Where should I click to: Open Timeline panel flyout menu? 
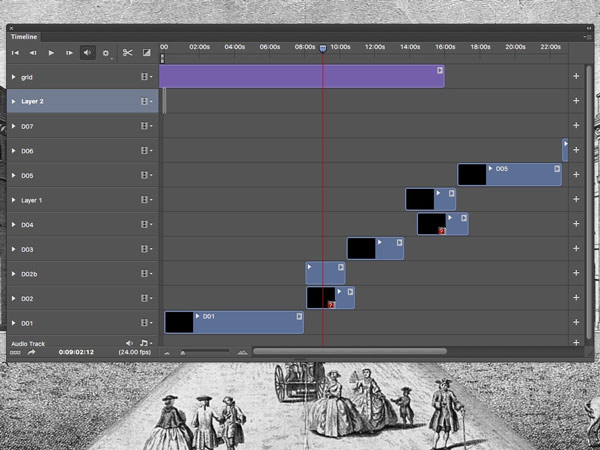click(587, 37)
